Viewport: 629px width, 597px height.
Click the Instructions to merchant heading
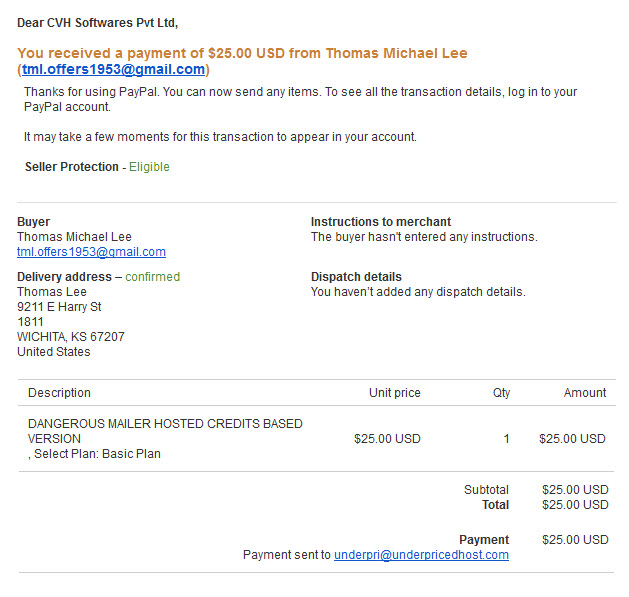click(381, 222)
